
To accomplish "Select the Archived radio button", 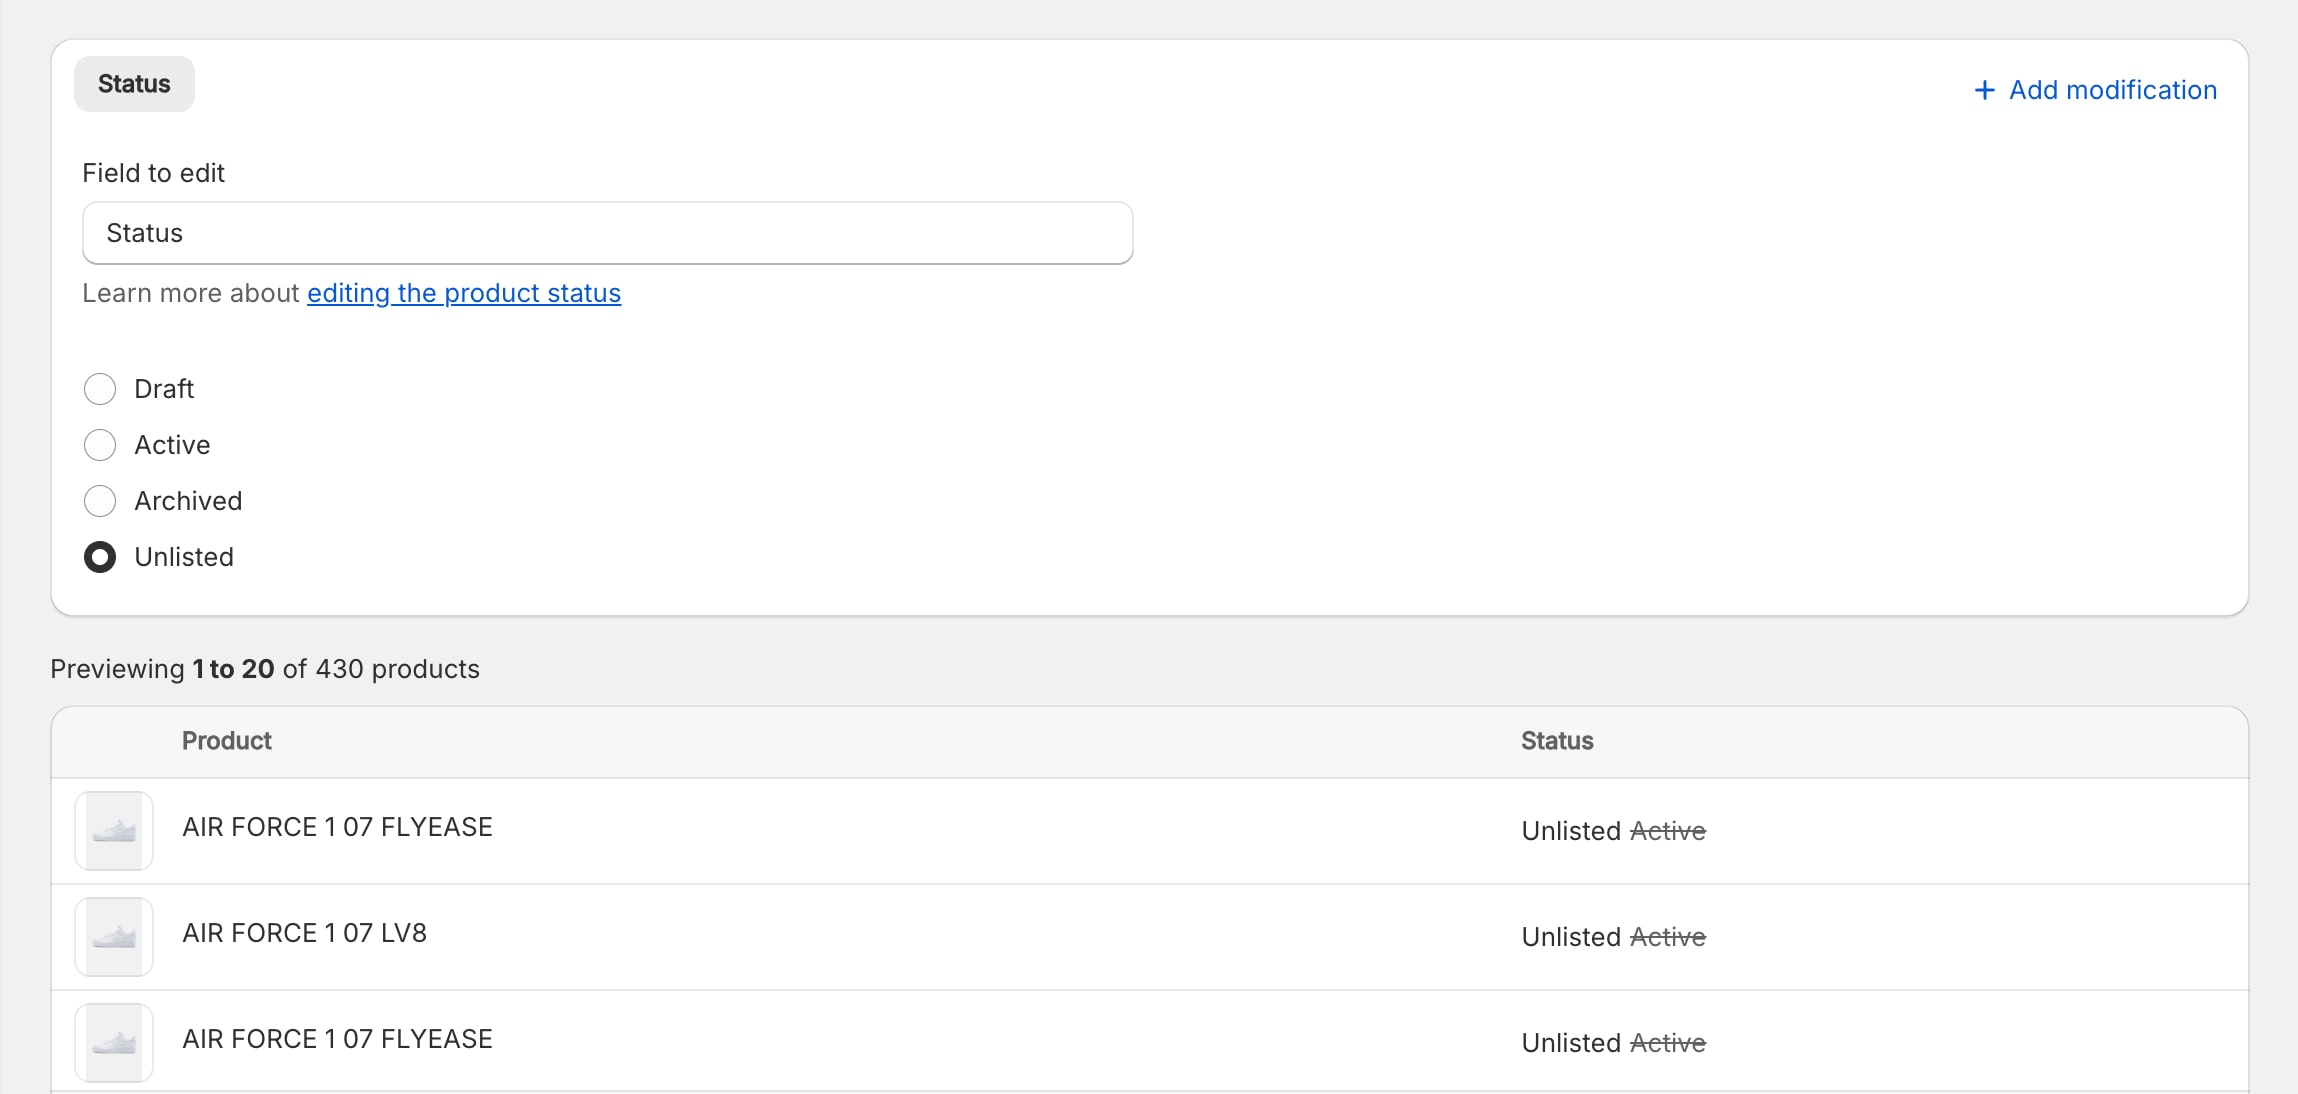I will pyautogui.click(x=100, y=501).
